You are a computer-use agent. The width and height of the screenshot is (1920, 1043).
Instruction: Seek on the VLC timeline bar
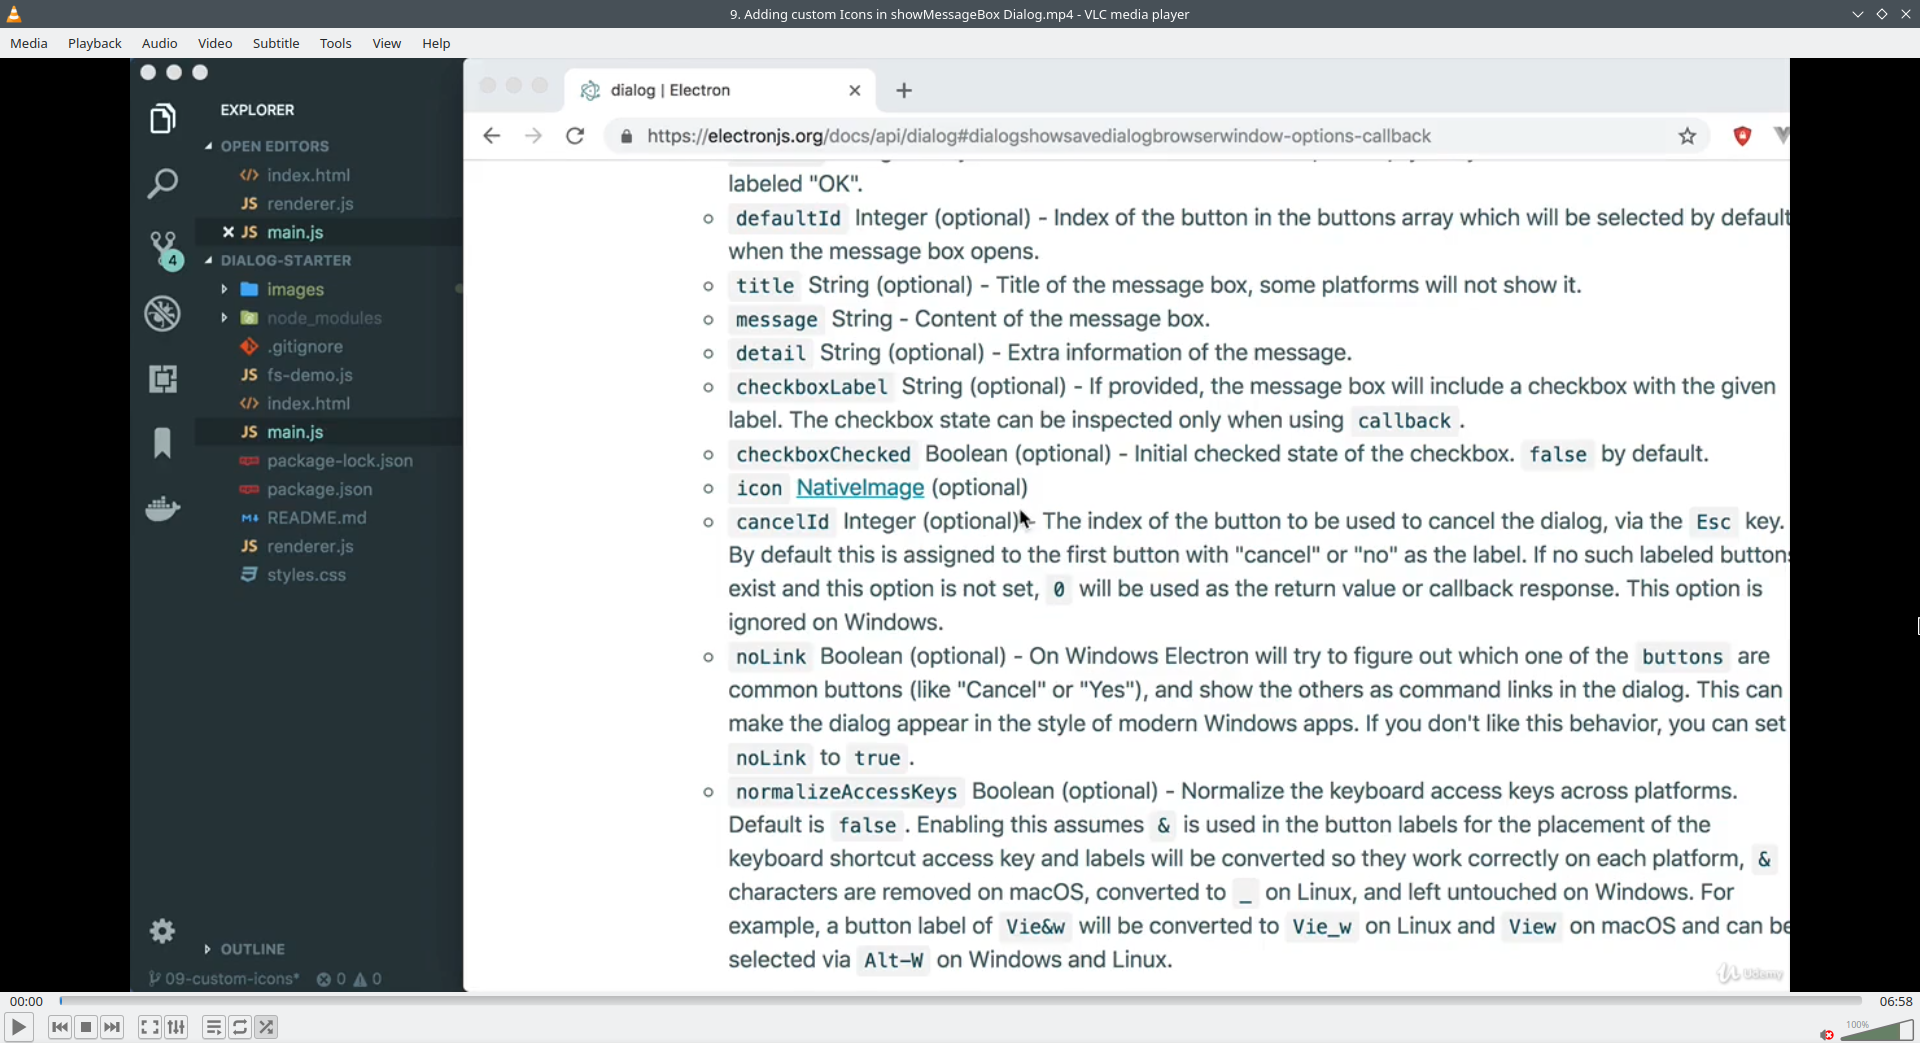(x=960, y=1000)
